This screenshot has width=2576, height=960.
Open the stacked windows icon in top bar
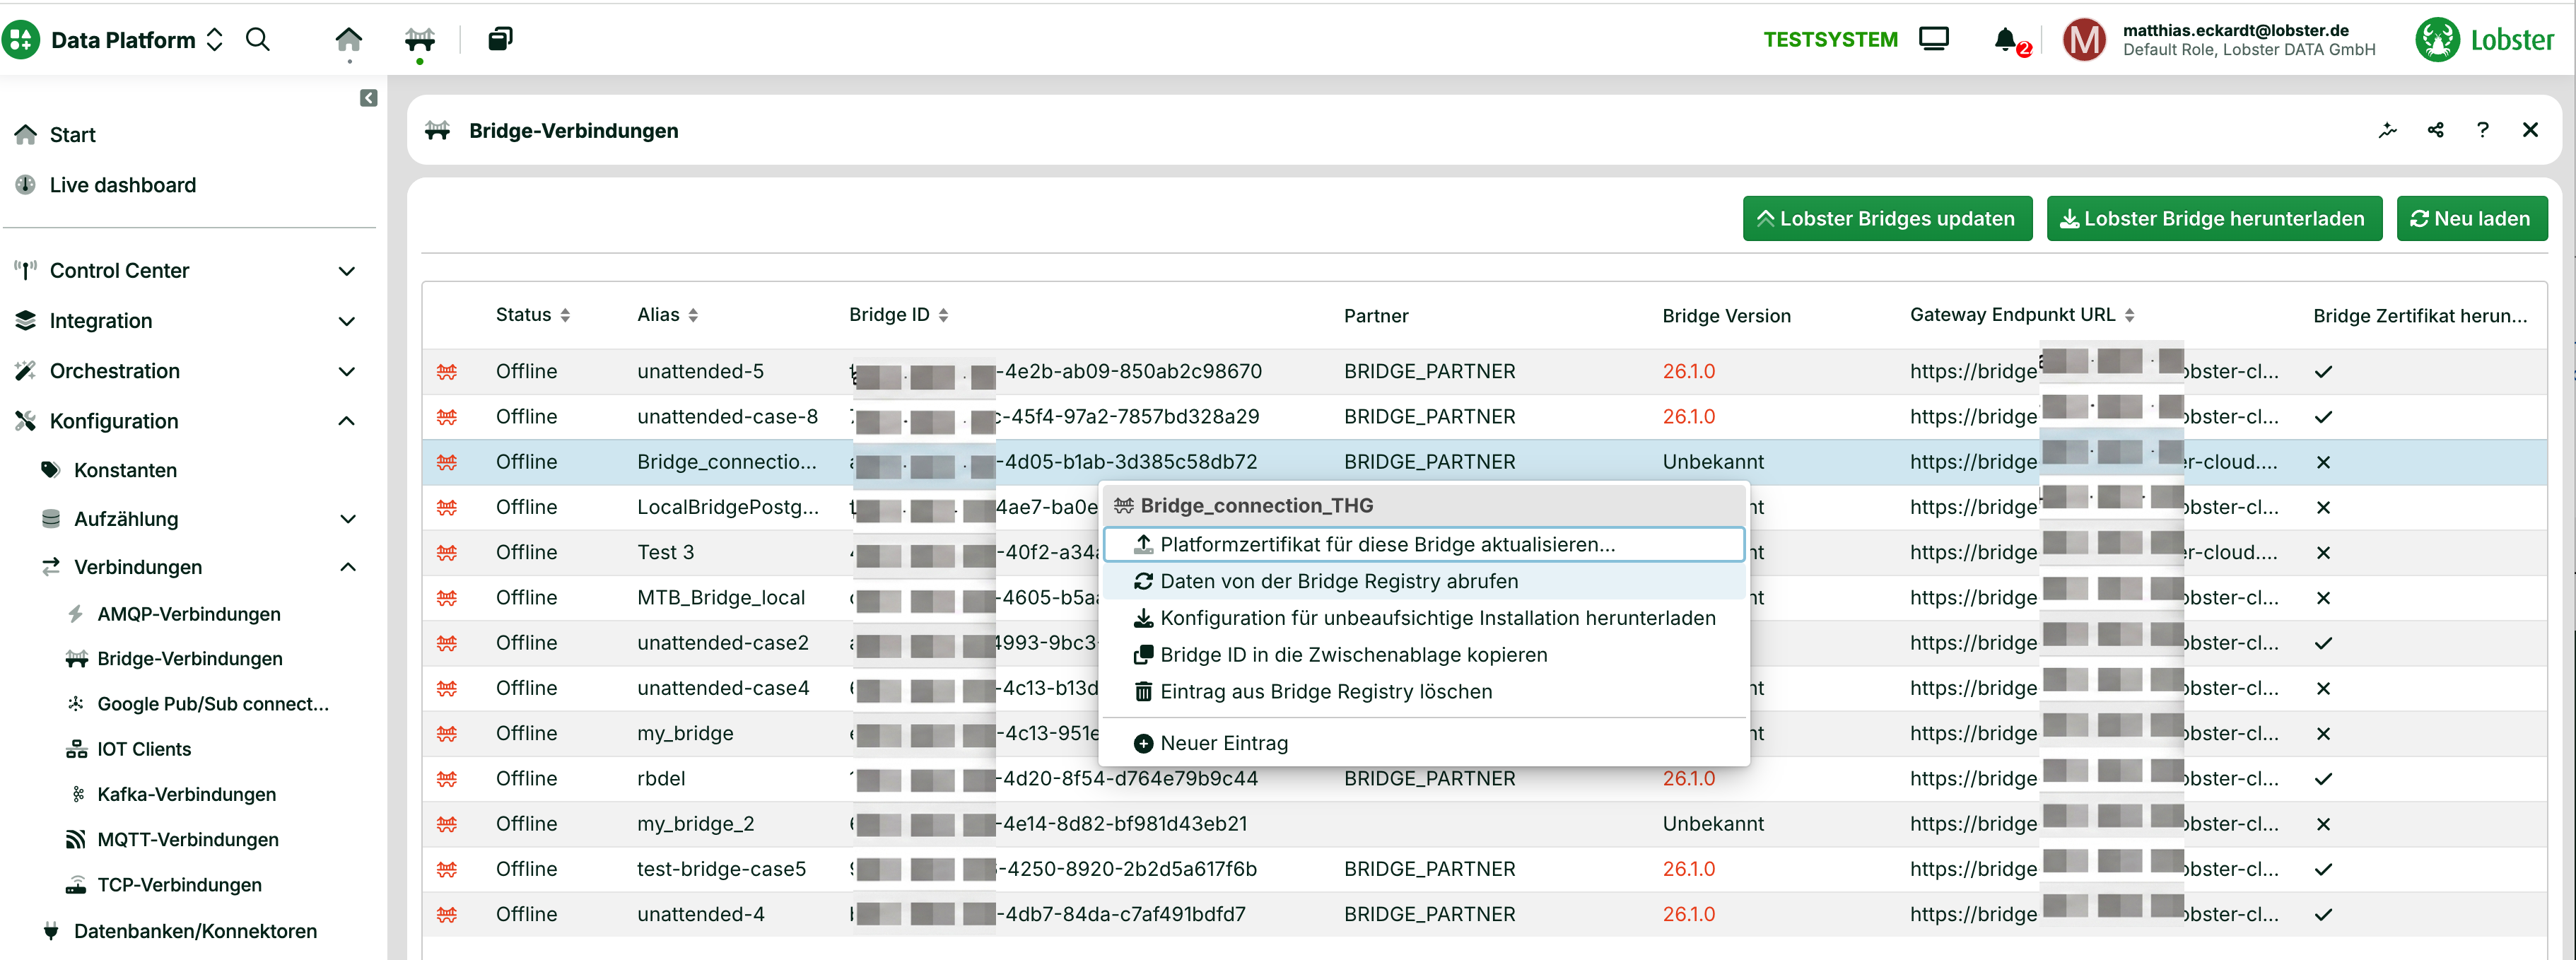coord(500,40)
